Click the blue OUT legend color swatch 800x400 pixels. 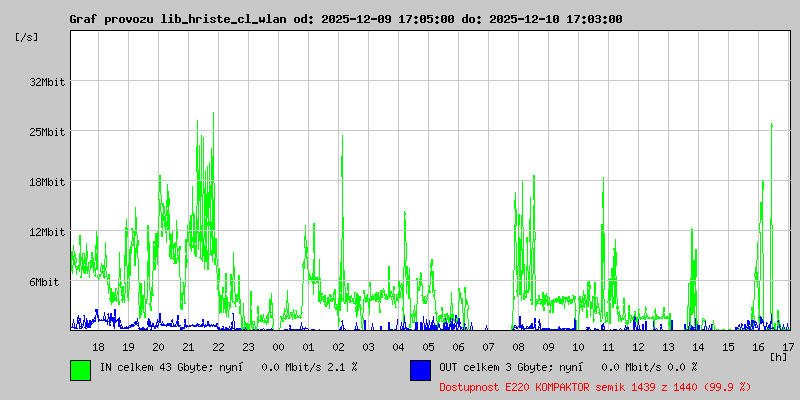420,370
